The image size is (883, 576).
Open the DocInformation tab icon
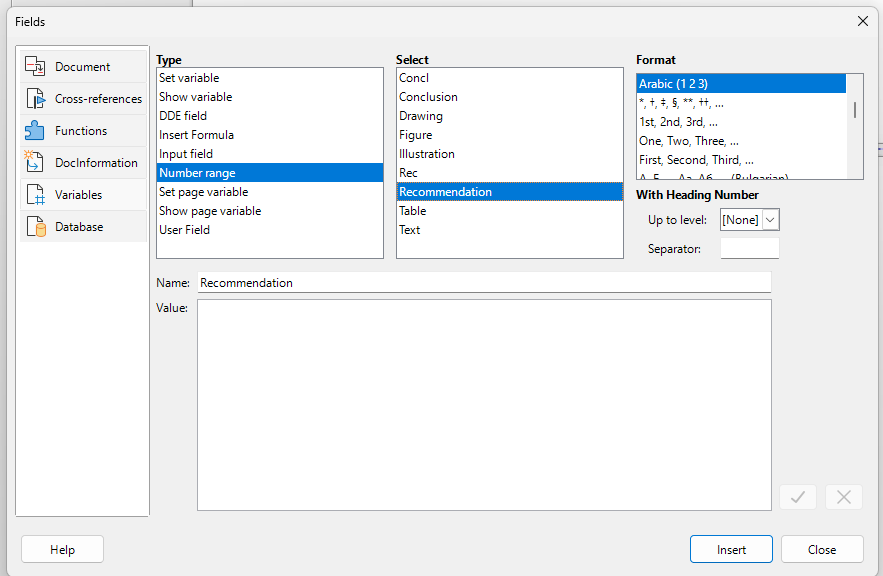34,162
